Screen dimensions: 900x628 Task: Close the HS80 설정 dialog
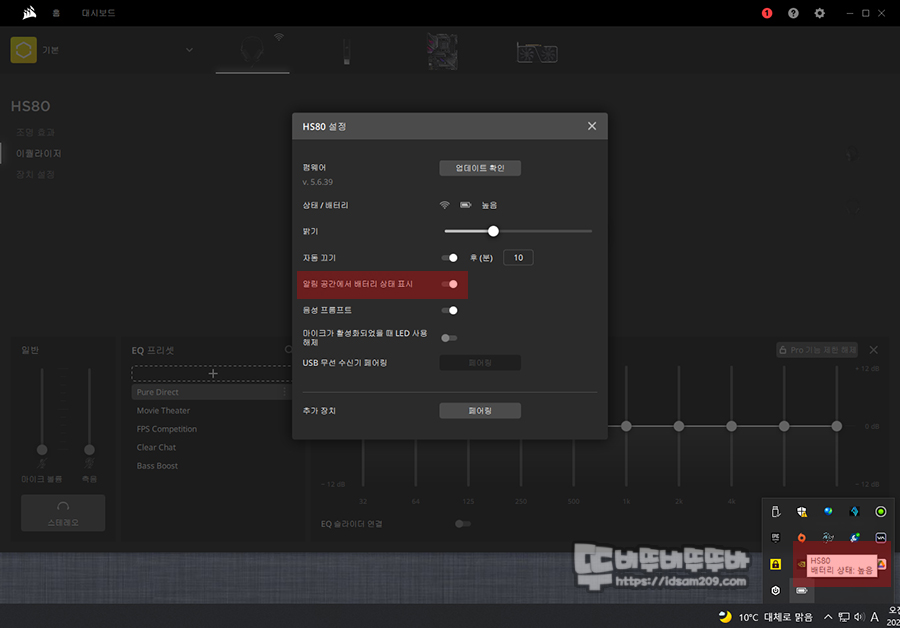(x=592, y=126)
